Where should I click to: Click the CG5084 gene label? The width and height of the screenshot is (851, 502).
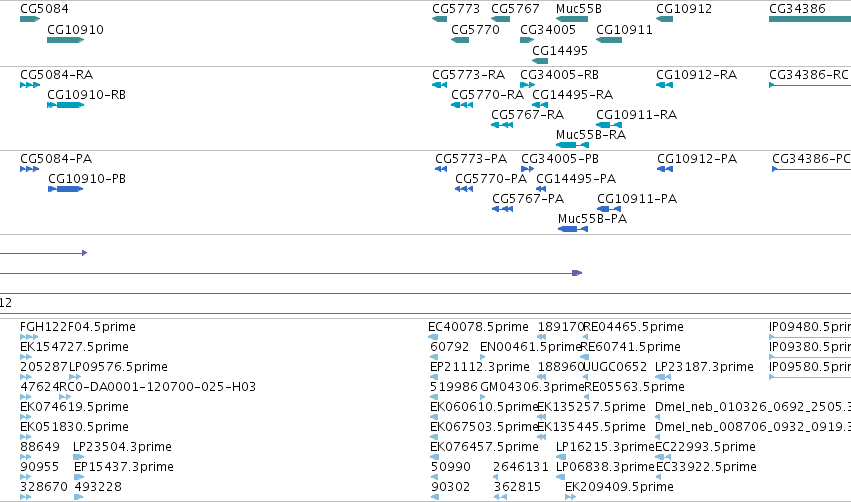coord(45,9)
